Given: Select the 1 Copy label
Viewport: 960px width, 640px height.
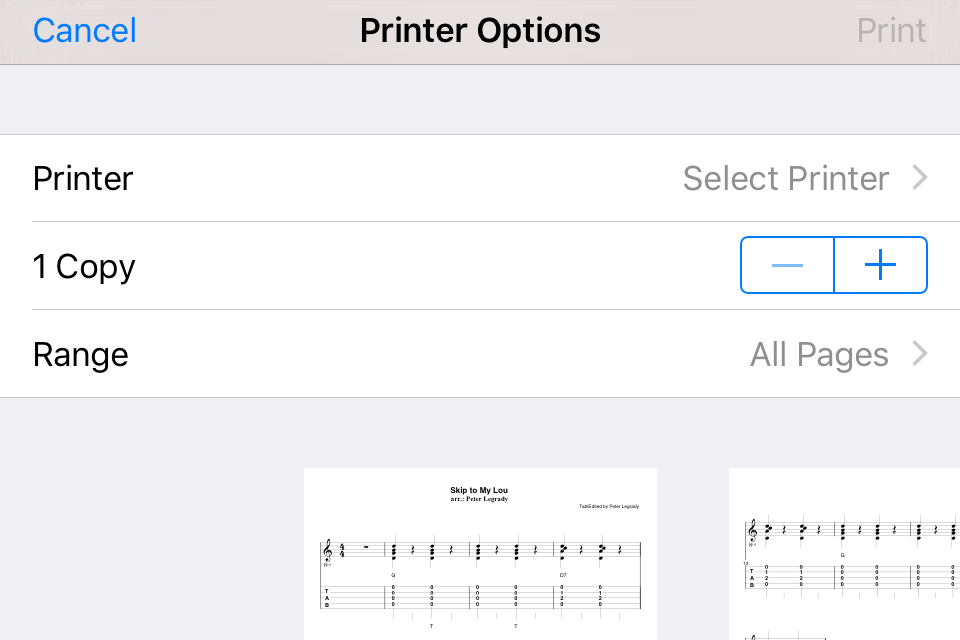Looking at the screenshot, I should point(84,266).
